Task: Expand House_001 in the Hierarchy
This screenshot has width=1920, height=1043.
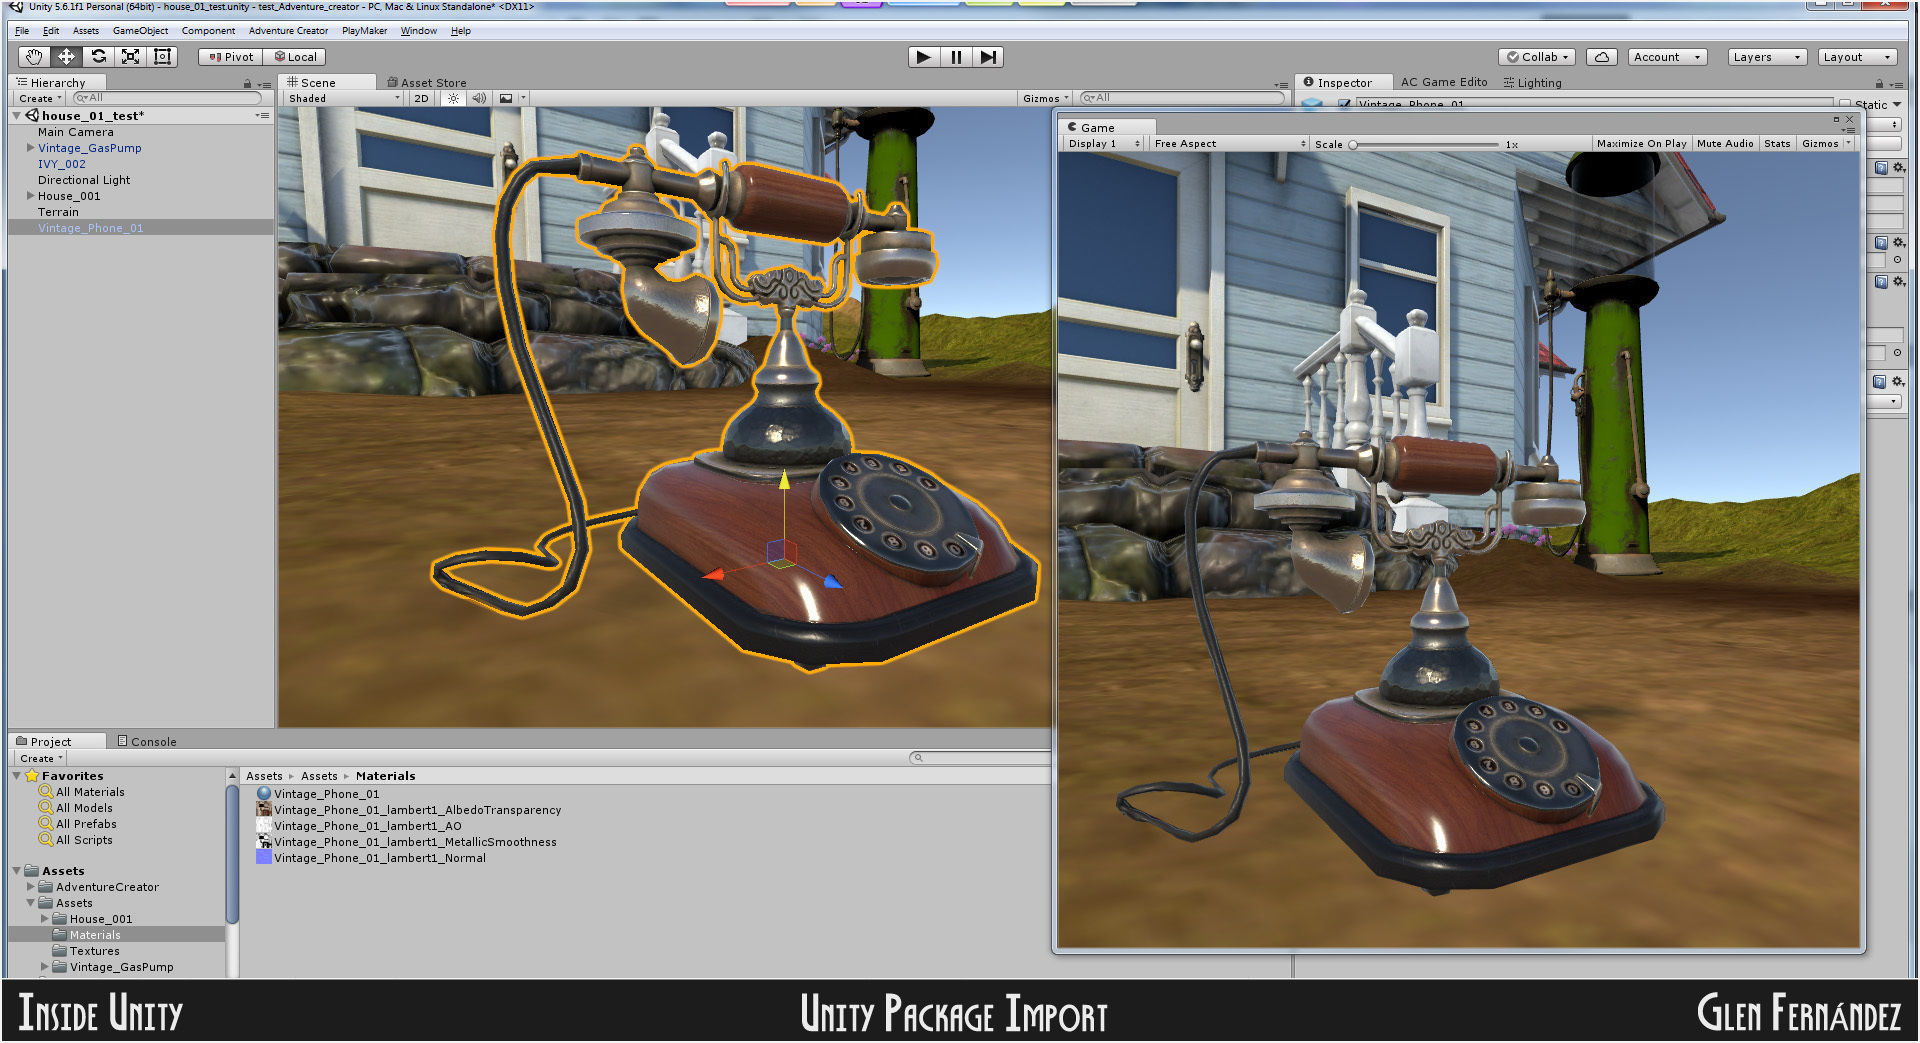Action: click(30, 196)
